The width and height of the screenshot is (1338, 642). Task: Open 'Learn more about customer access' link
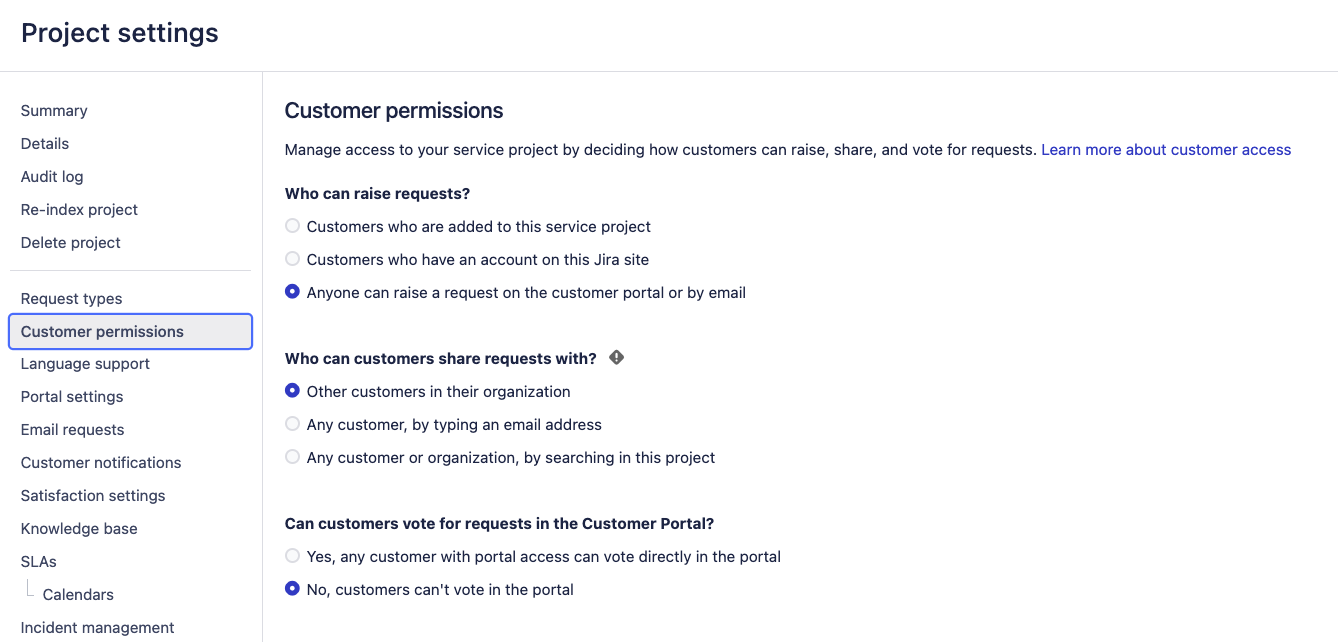1166,150
